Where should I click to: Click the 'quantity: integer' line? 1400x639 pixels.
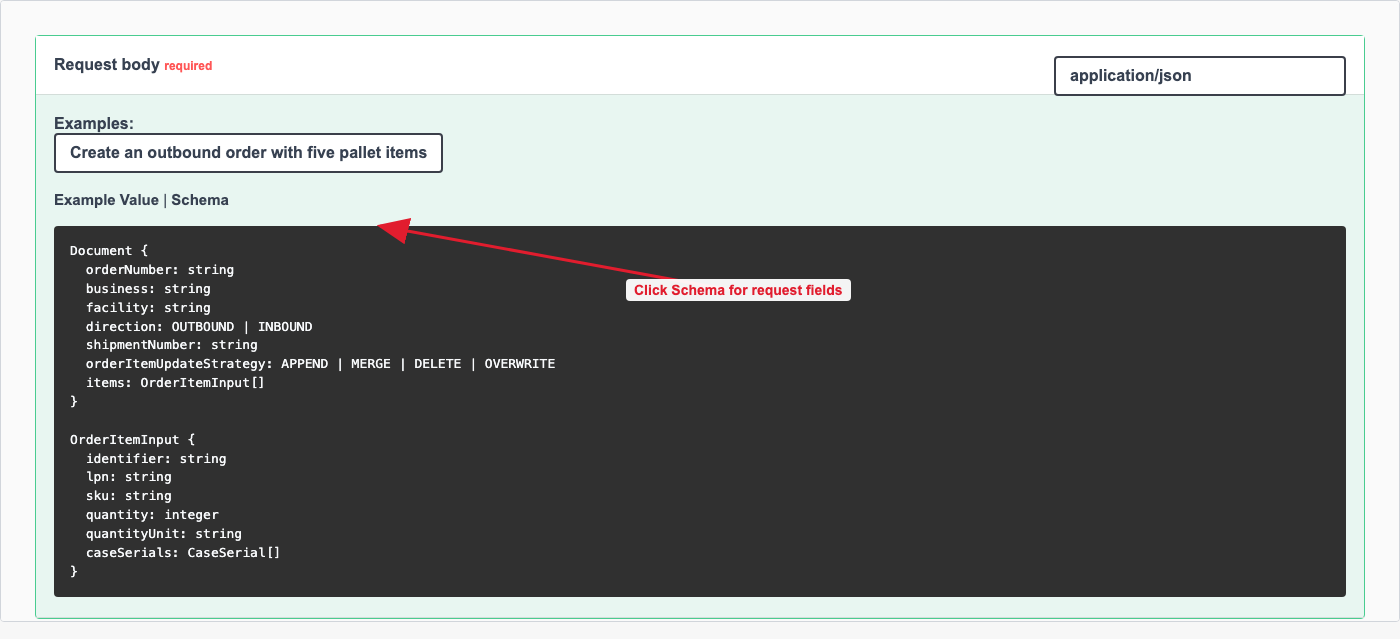tap(152, 515)
